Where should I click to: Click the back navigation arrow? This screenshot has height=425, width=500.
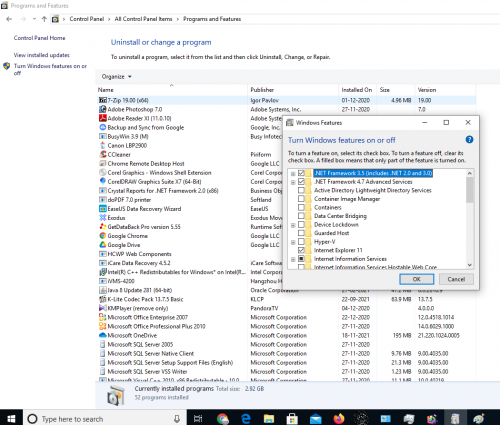[9, 19]
